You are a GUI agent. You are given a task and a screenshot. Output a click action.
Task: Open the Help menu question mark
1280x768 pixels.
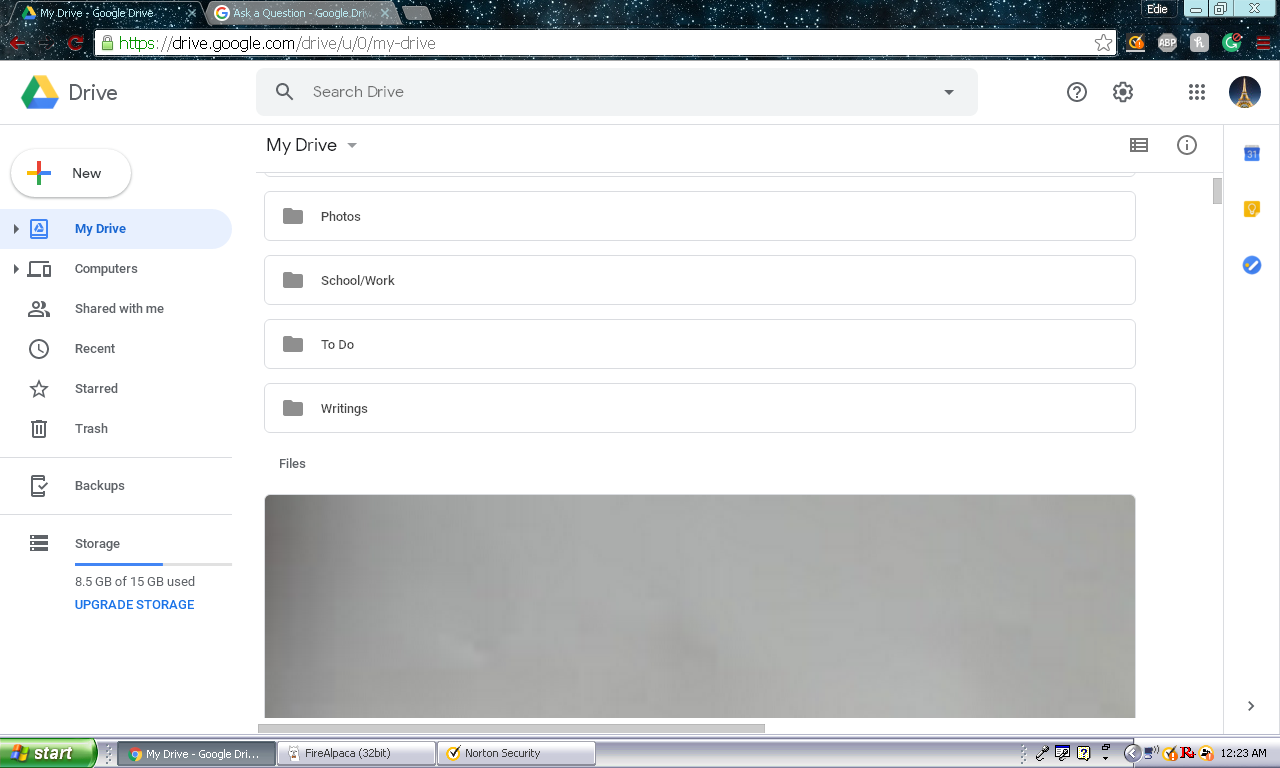click(1077, 91)
